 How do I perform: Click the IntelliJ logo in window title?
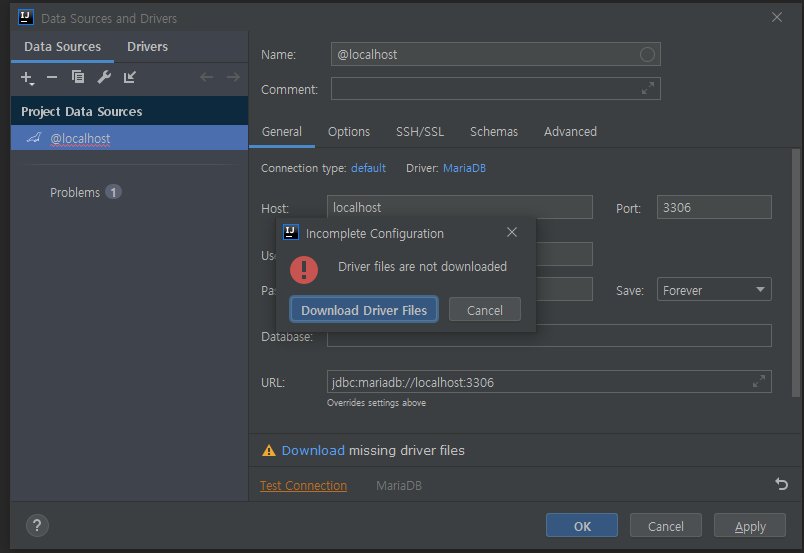tap(26, 17)
